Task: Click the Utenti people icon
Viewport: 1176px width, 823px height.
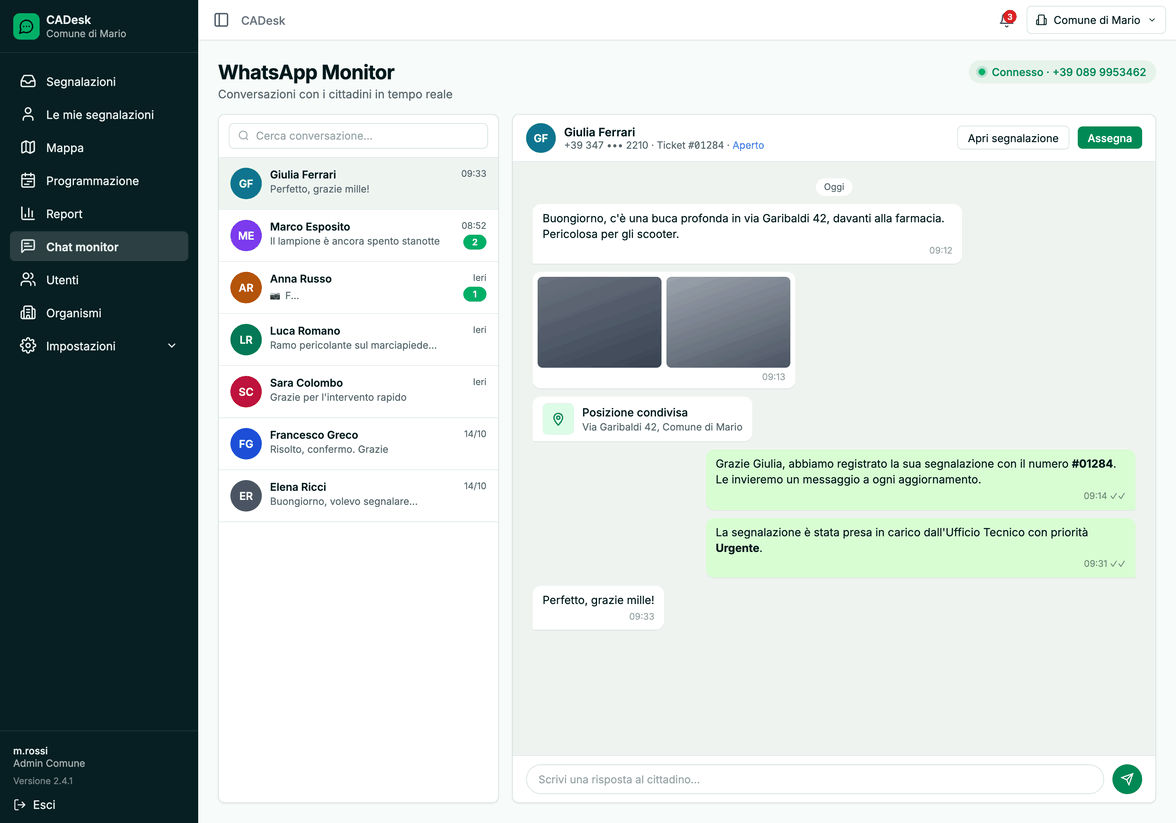Action: coord(28,279)
